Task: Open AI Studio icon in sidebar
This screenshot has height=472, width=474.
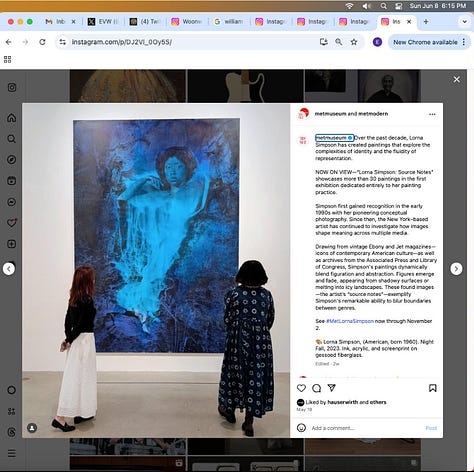Action: [x=12, y=411]
